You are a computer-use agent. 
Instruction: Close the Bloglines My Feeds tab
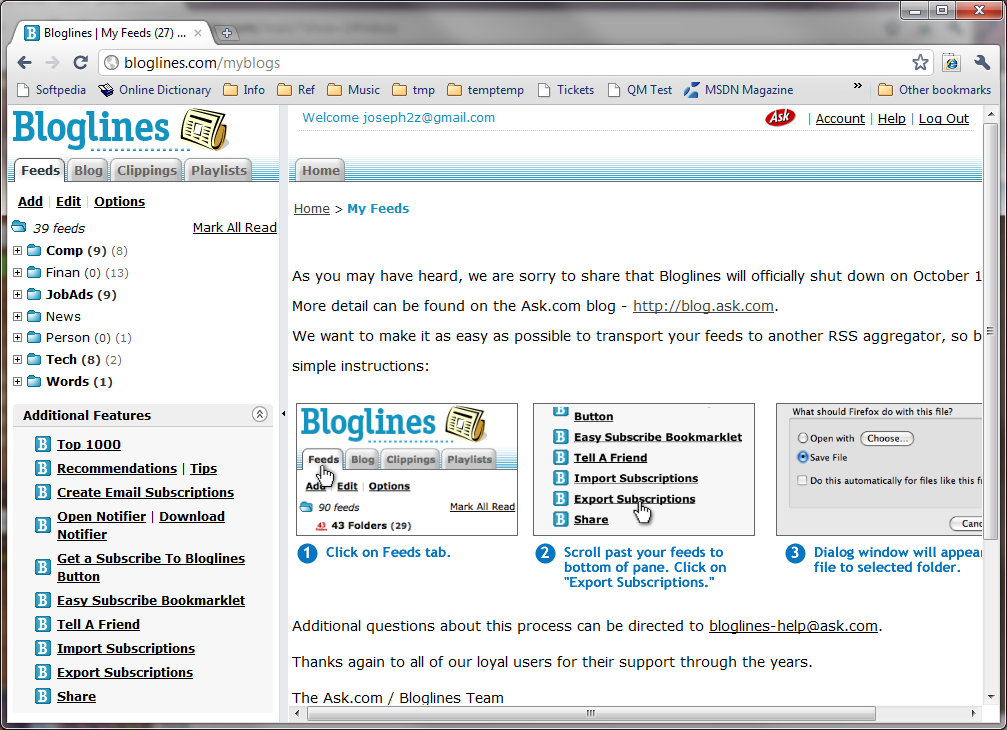click(198, 33)
